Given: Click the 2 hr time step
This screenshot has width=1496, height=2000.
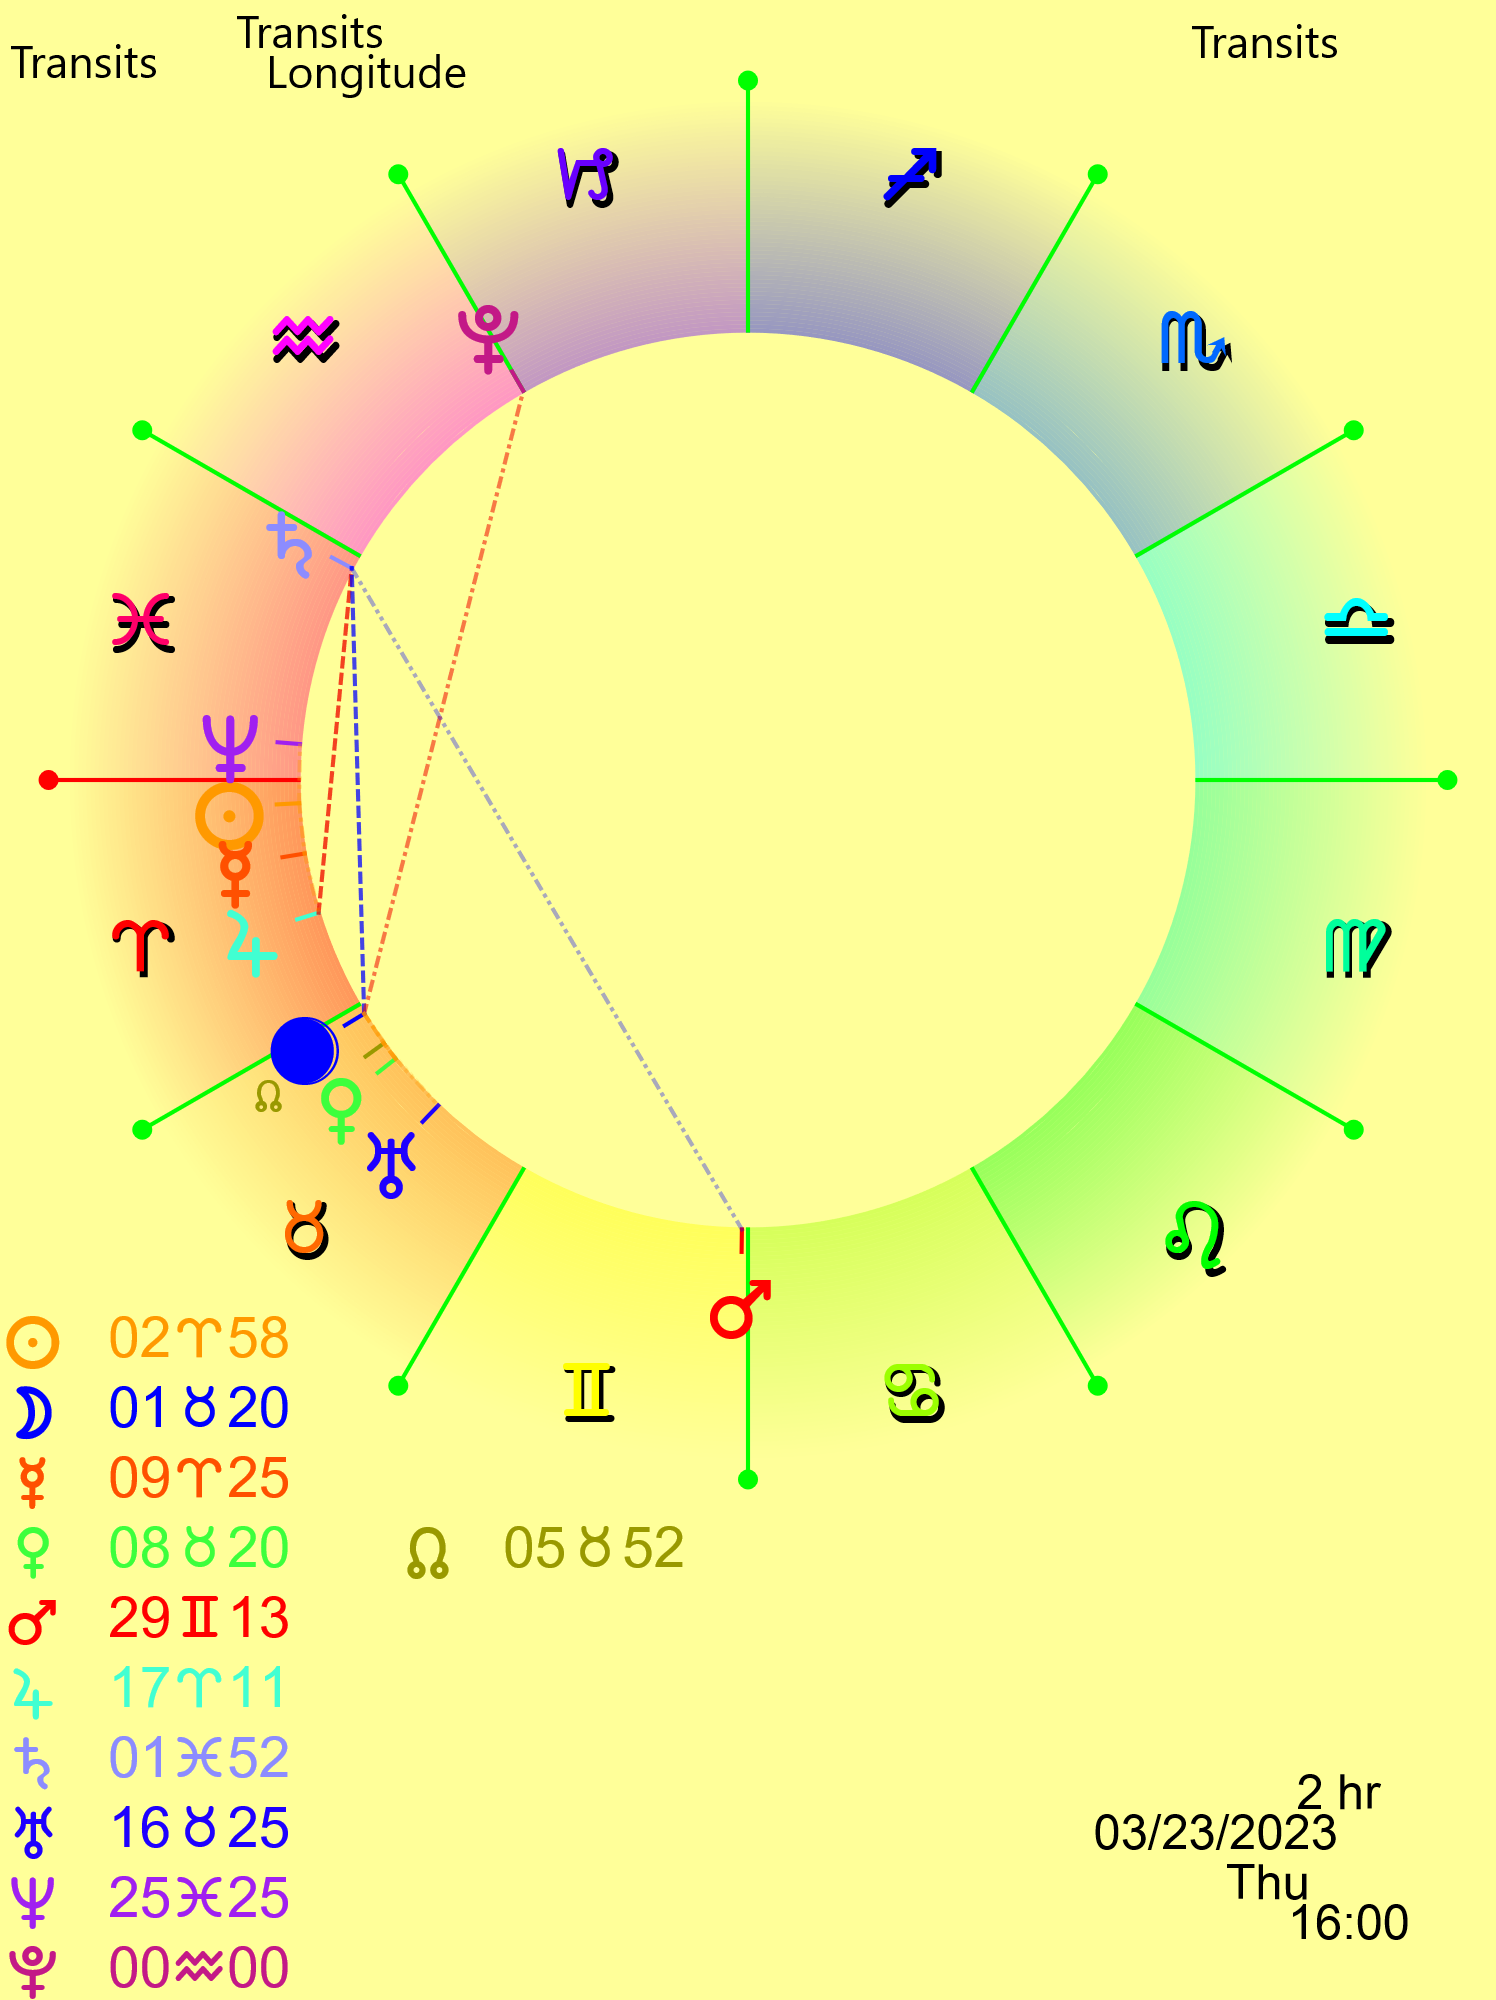Looking at the screenshot, I should (x=1337, y=1792).
